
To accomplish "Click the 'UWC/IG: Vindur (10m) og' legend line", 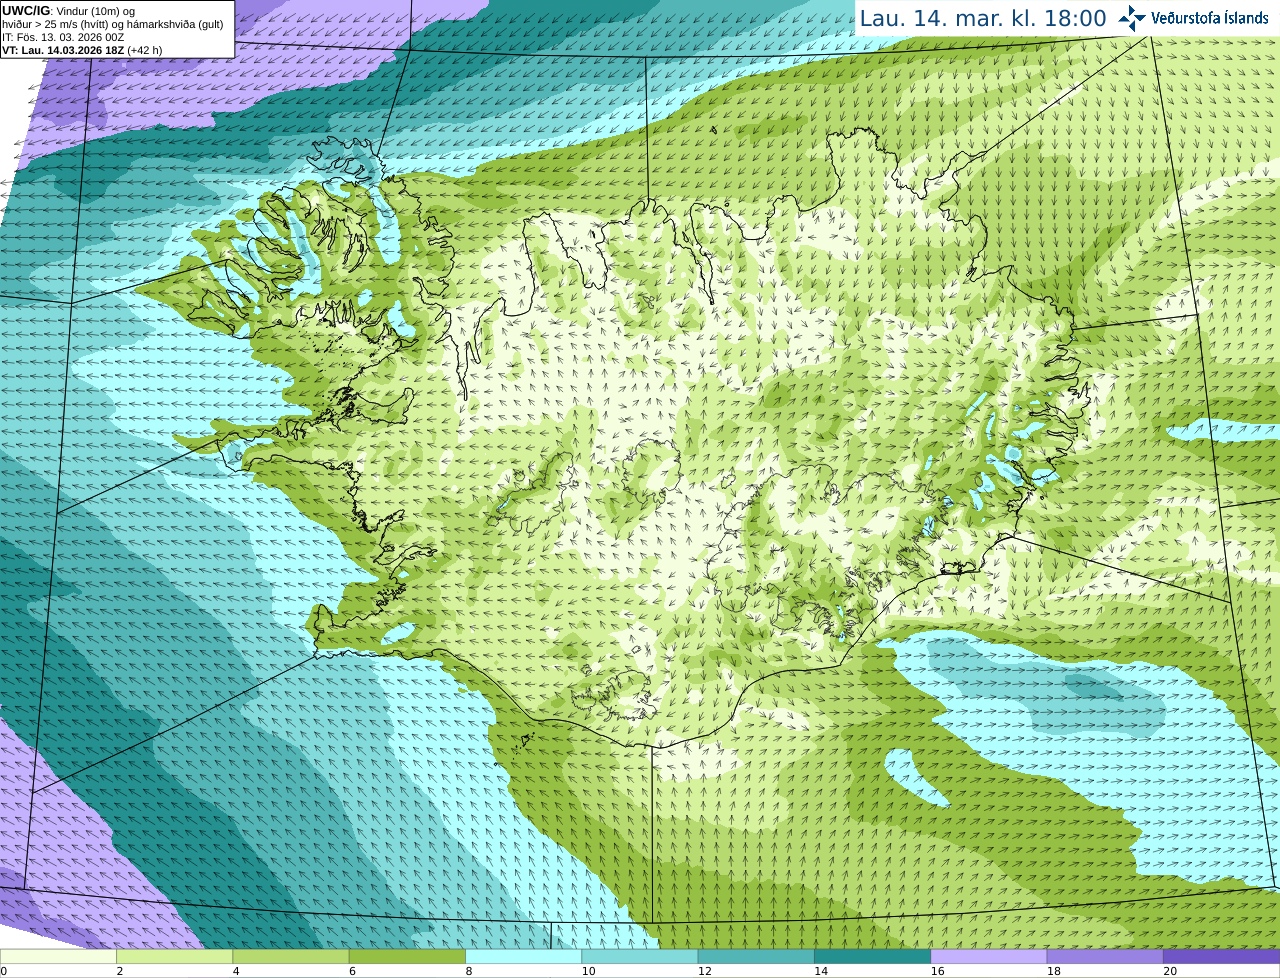I will (x=68, y=10).
